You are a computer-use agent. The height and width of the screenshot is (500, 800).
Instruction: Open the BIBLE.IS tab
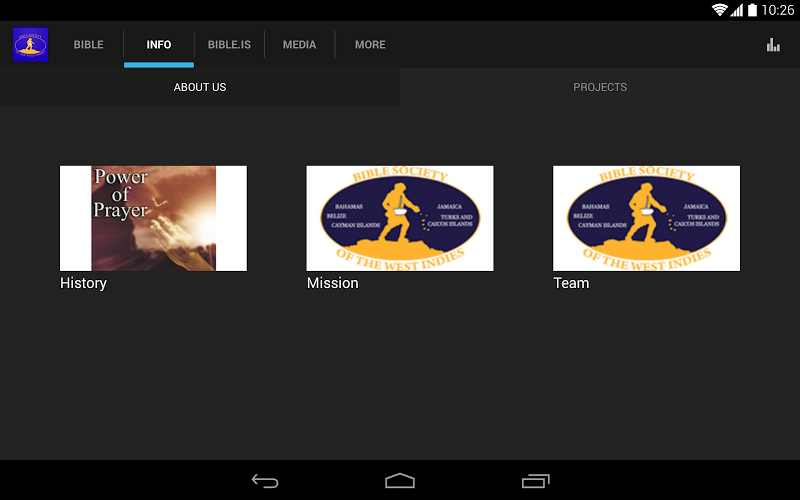coord(229,44)
